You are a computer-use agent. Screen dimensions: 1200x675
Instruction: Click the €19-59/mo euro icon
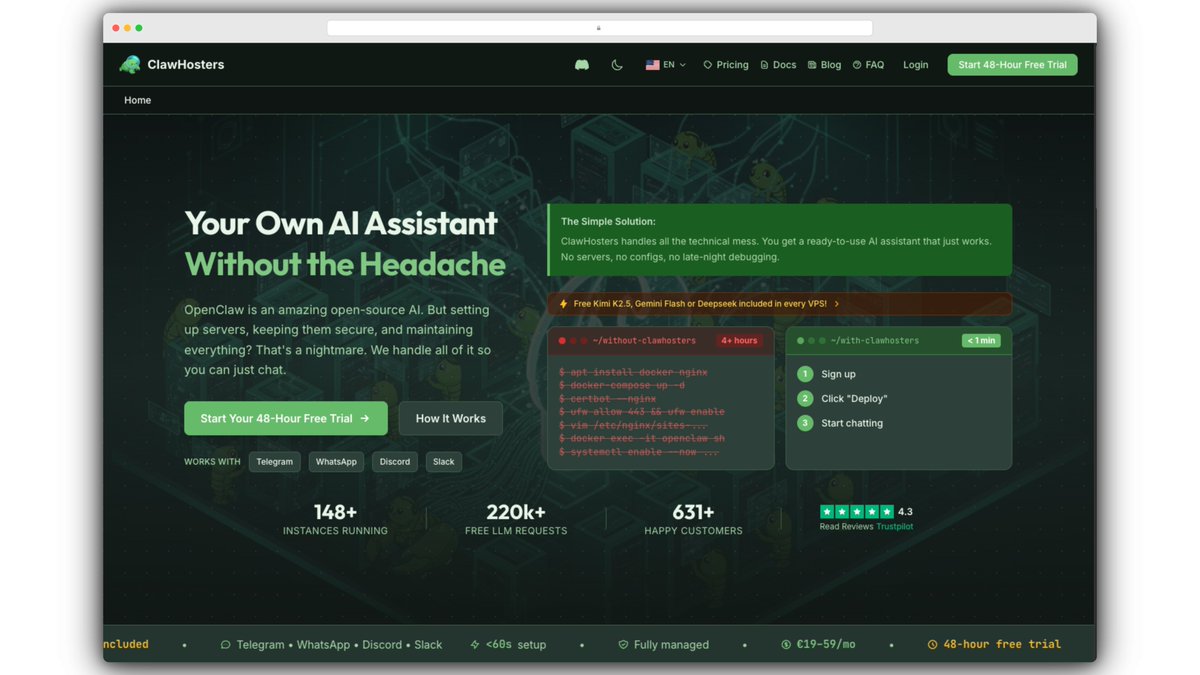(x=786, y=645)
